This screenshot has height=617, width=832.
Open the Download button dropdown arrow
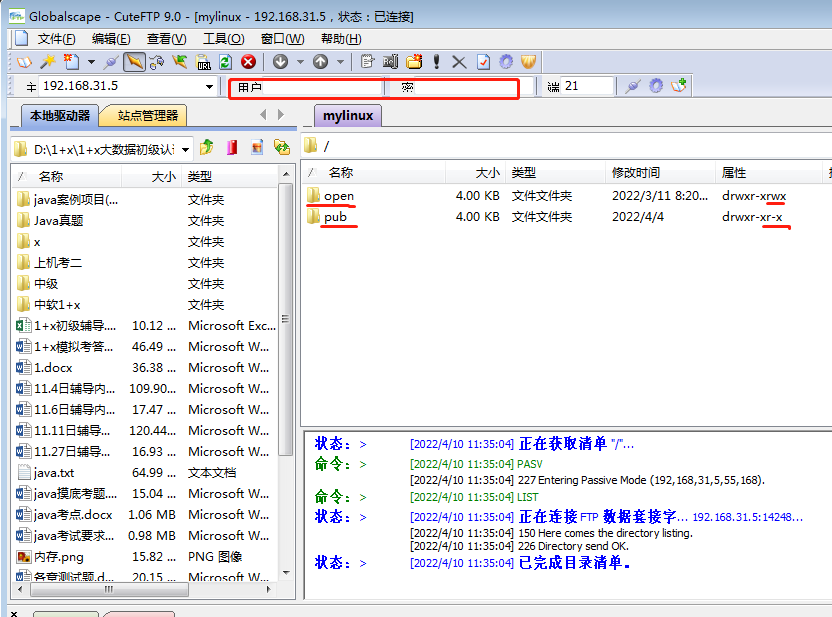coord(299,62)
